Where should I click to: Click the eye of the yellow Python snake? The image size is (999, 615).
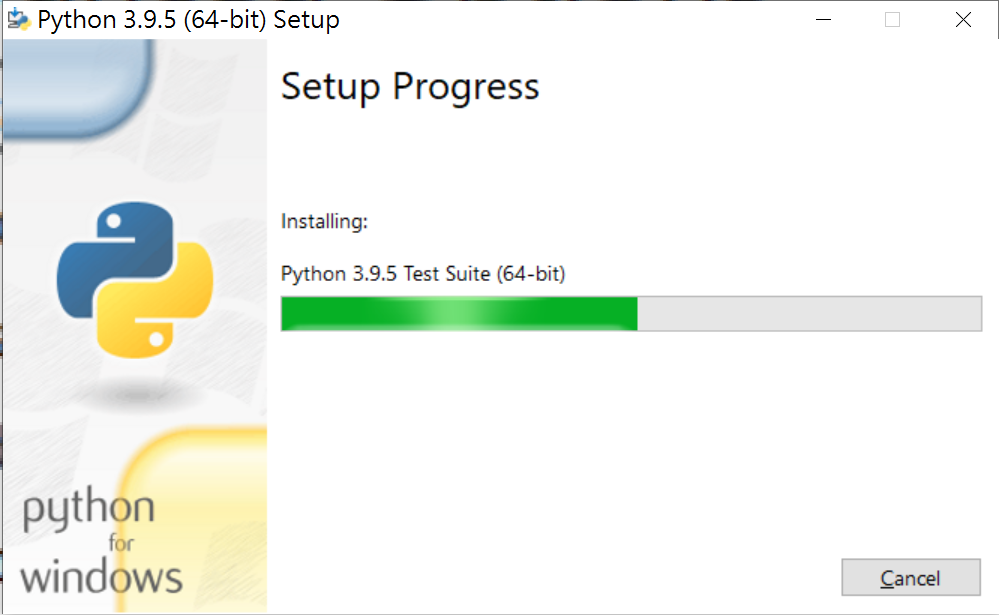(x=156, y=340)
